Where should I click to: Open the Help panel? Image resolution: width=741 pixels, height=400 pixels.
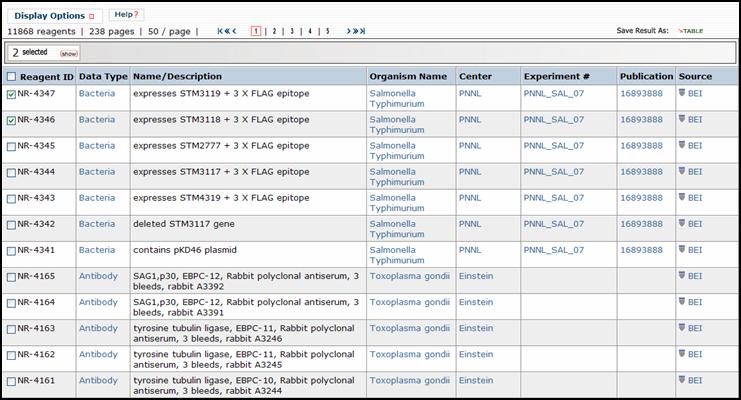(x=126, y=15)
